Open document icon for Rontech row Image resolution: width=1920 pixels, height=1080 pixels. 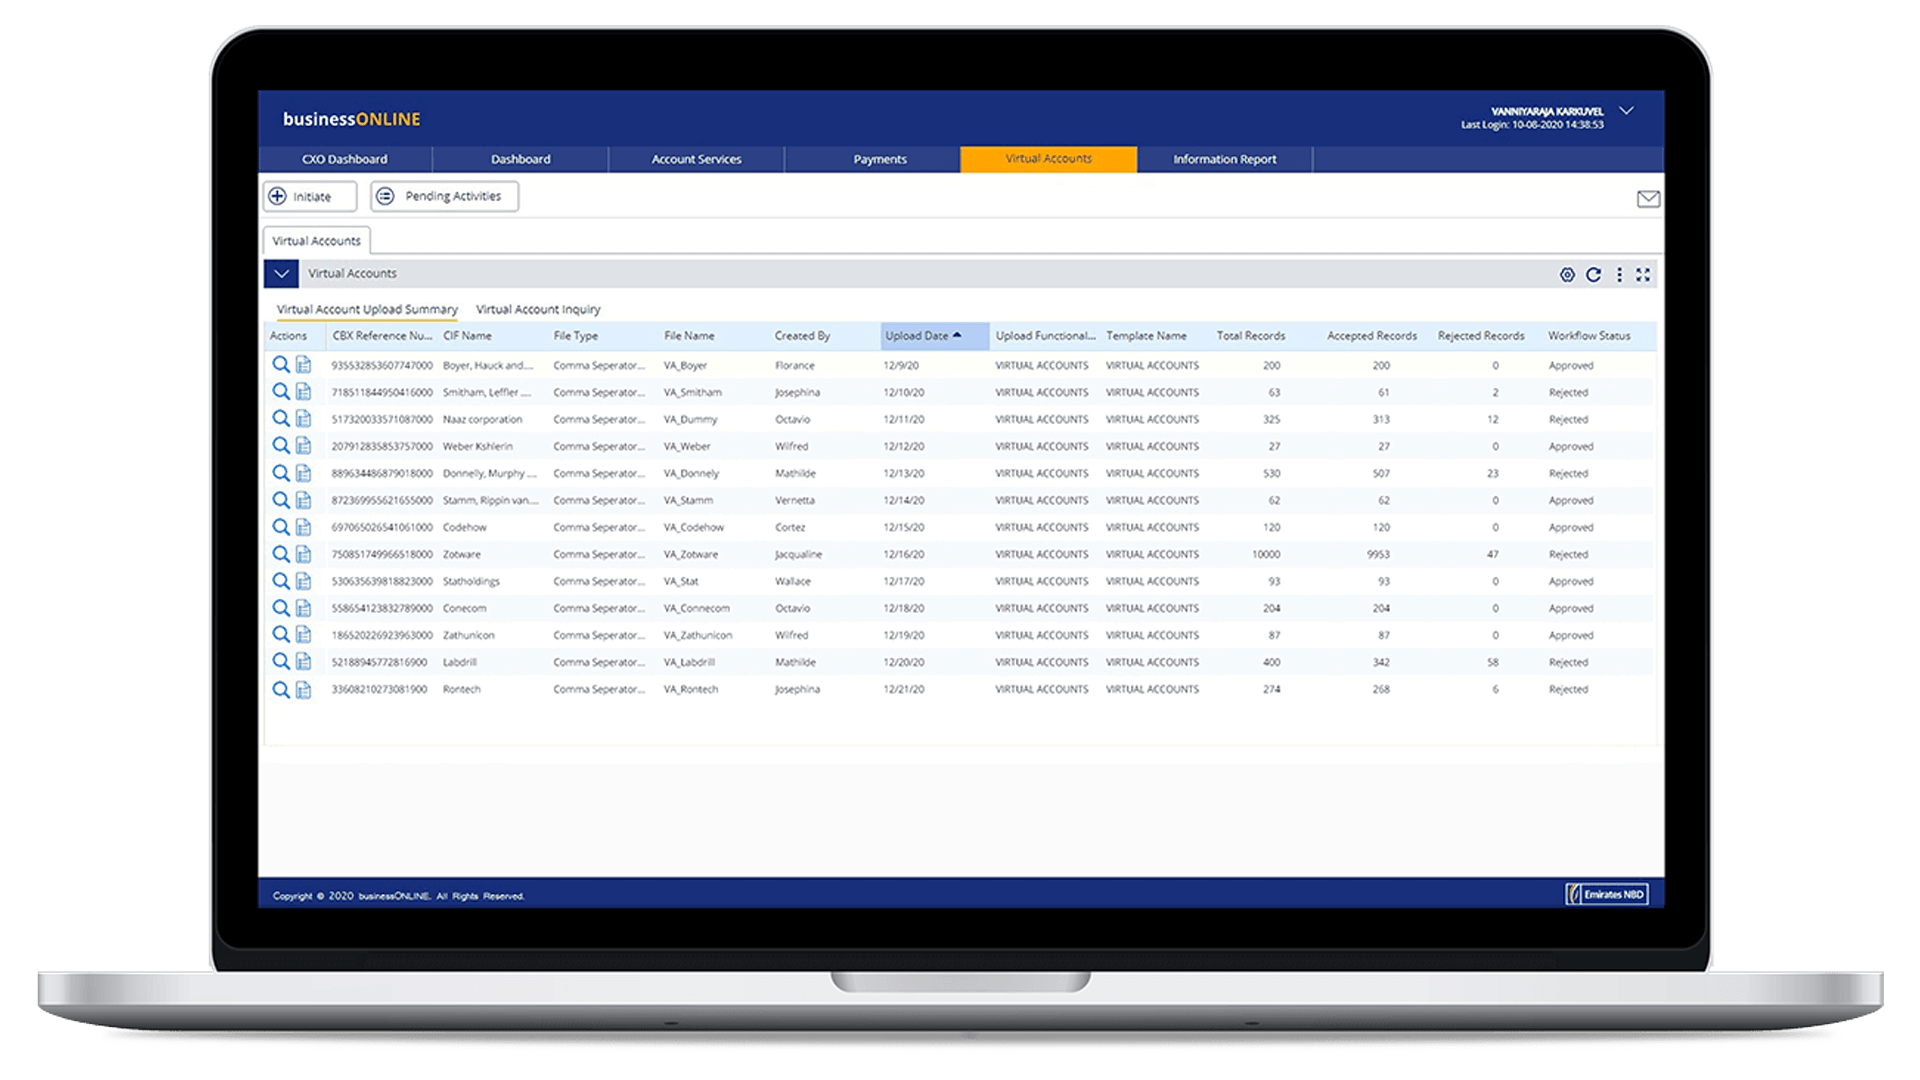303,689
